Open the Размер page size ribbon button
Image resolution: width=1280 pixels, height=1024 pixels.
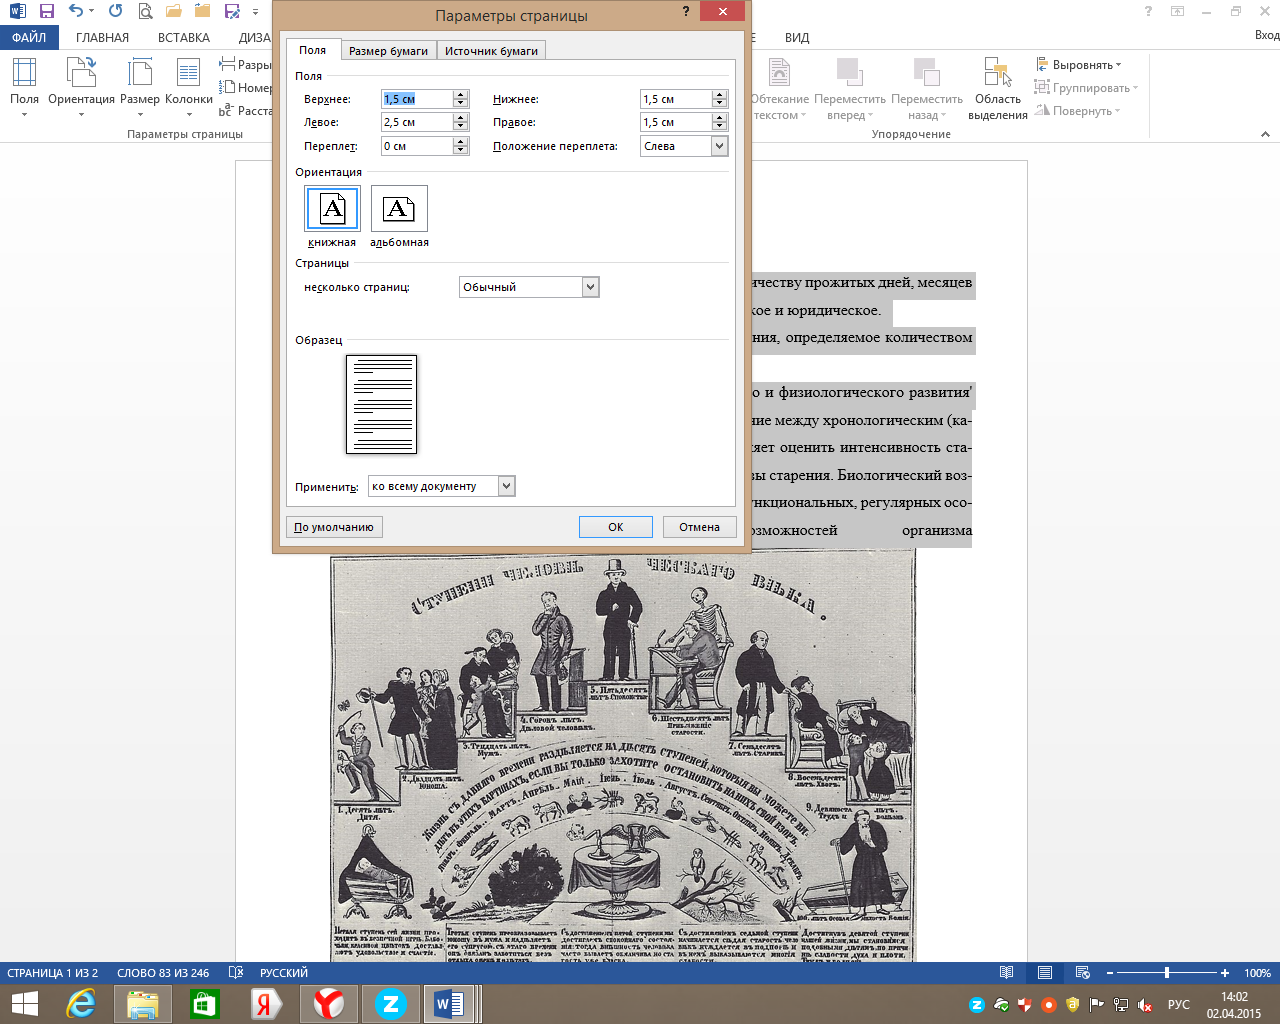[x=140, y=85]
